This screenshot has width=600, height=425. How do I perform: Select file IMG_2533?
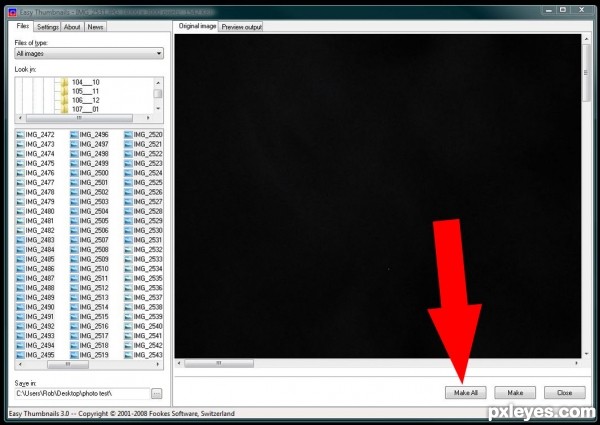click(x=148, y=259)
